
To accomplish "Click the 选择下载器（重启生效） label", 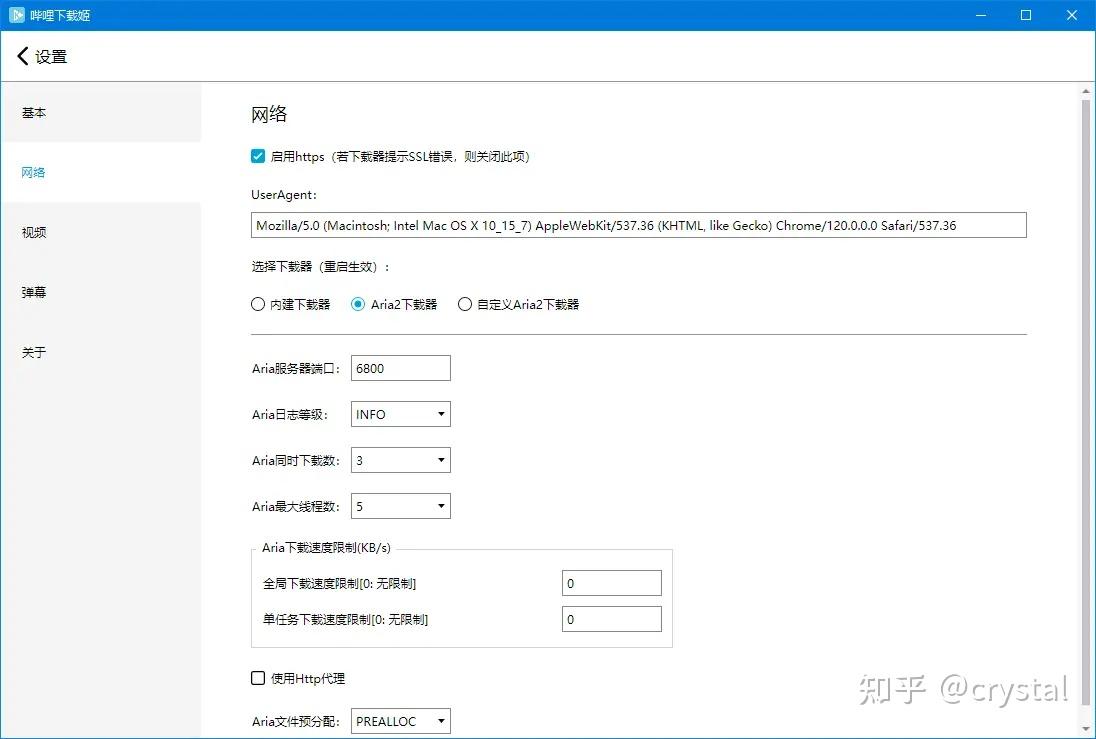I will point(320,266).
